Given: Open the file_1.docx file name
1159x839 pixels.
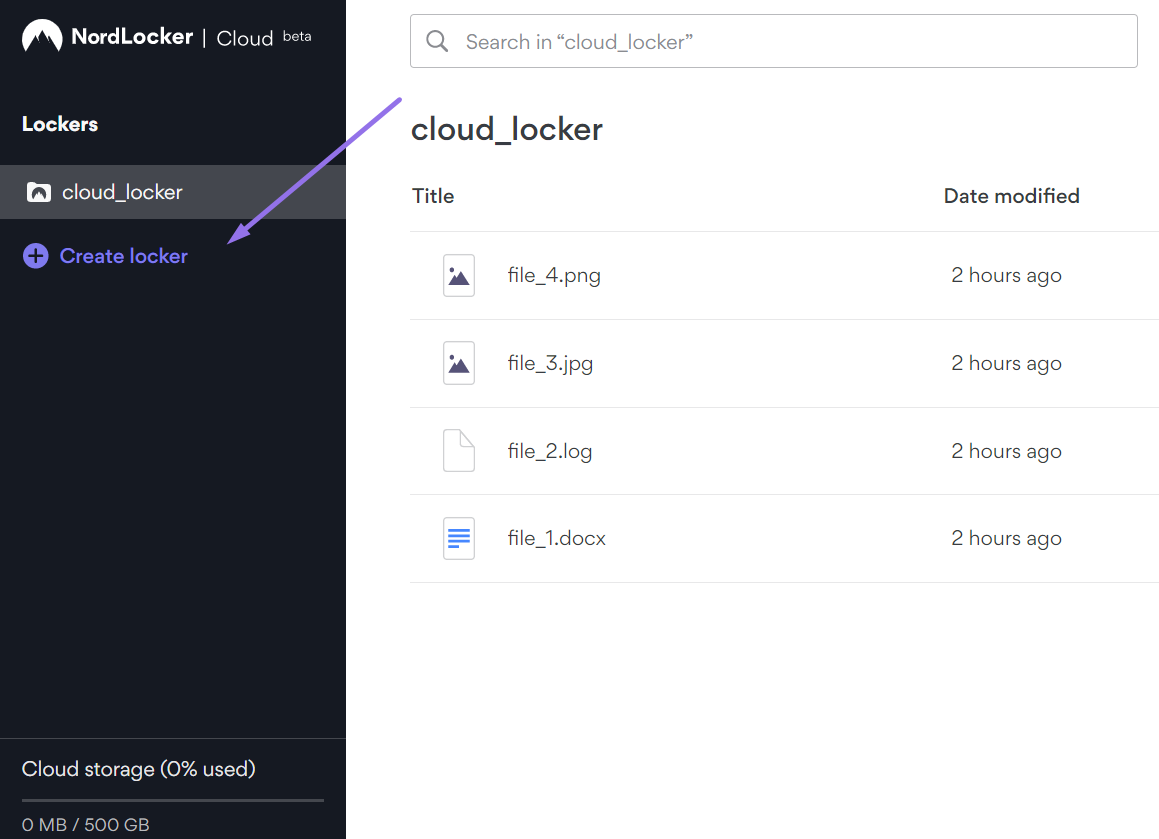Looking at the screenshot, I should (557, 538).
